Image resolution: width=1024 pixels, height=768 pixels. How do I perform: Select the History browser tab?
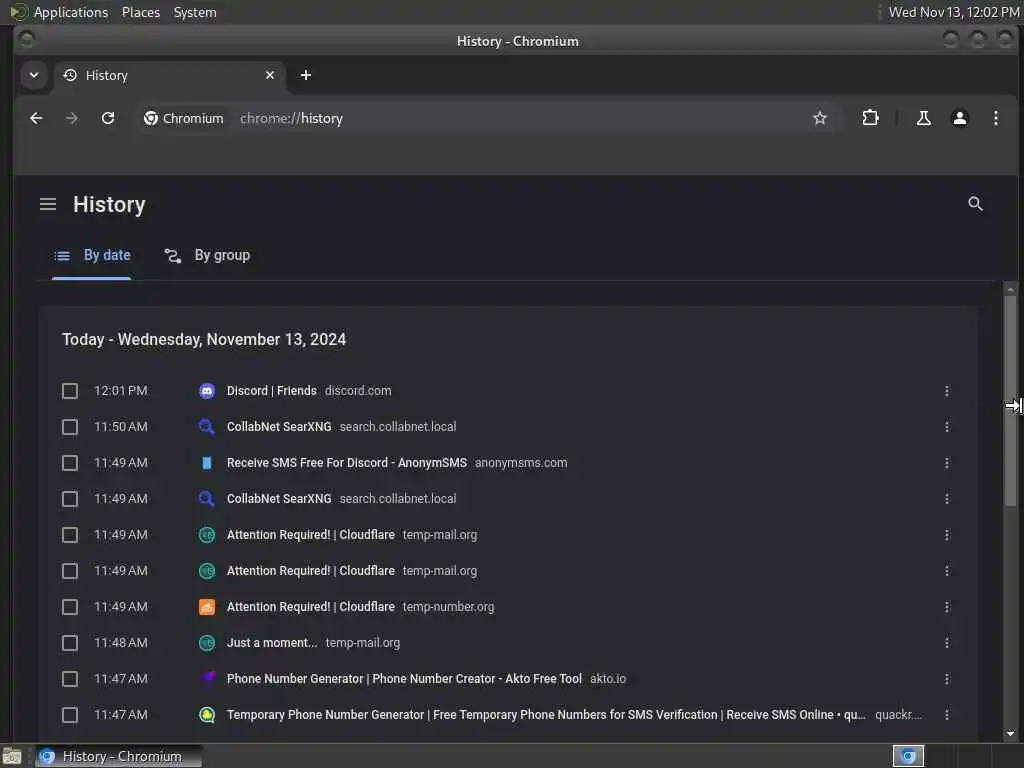168,75
